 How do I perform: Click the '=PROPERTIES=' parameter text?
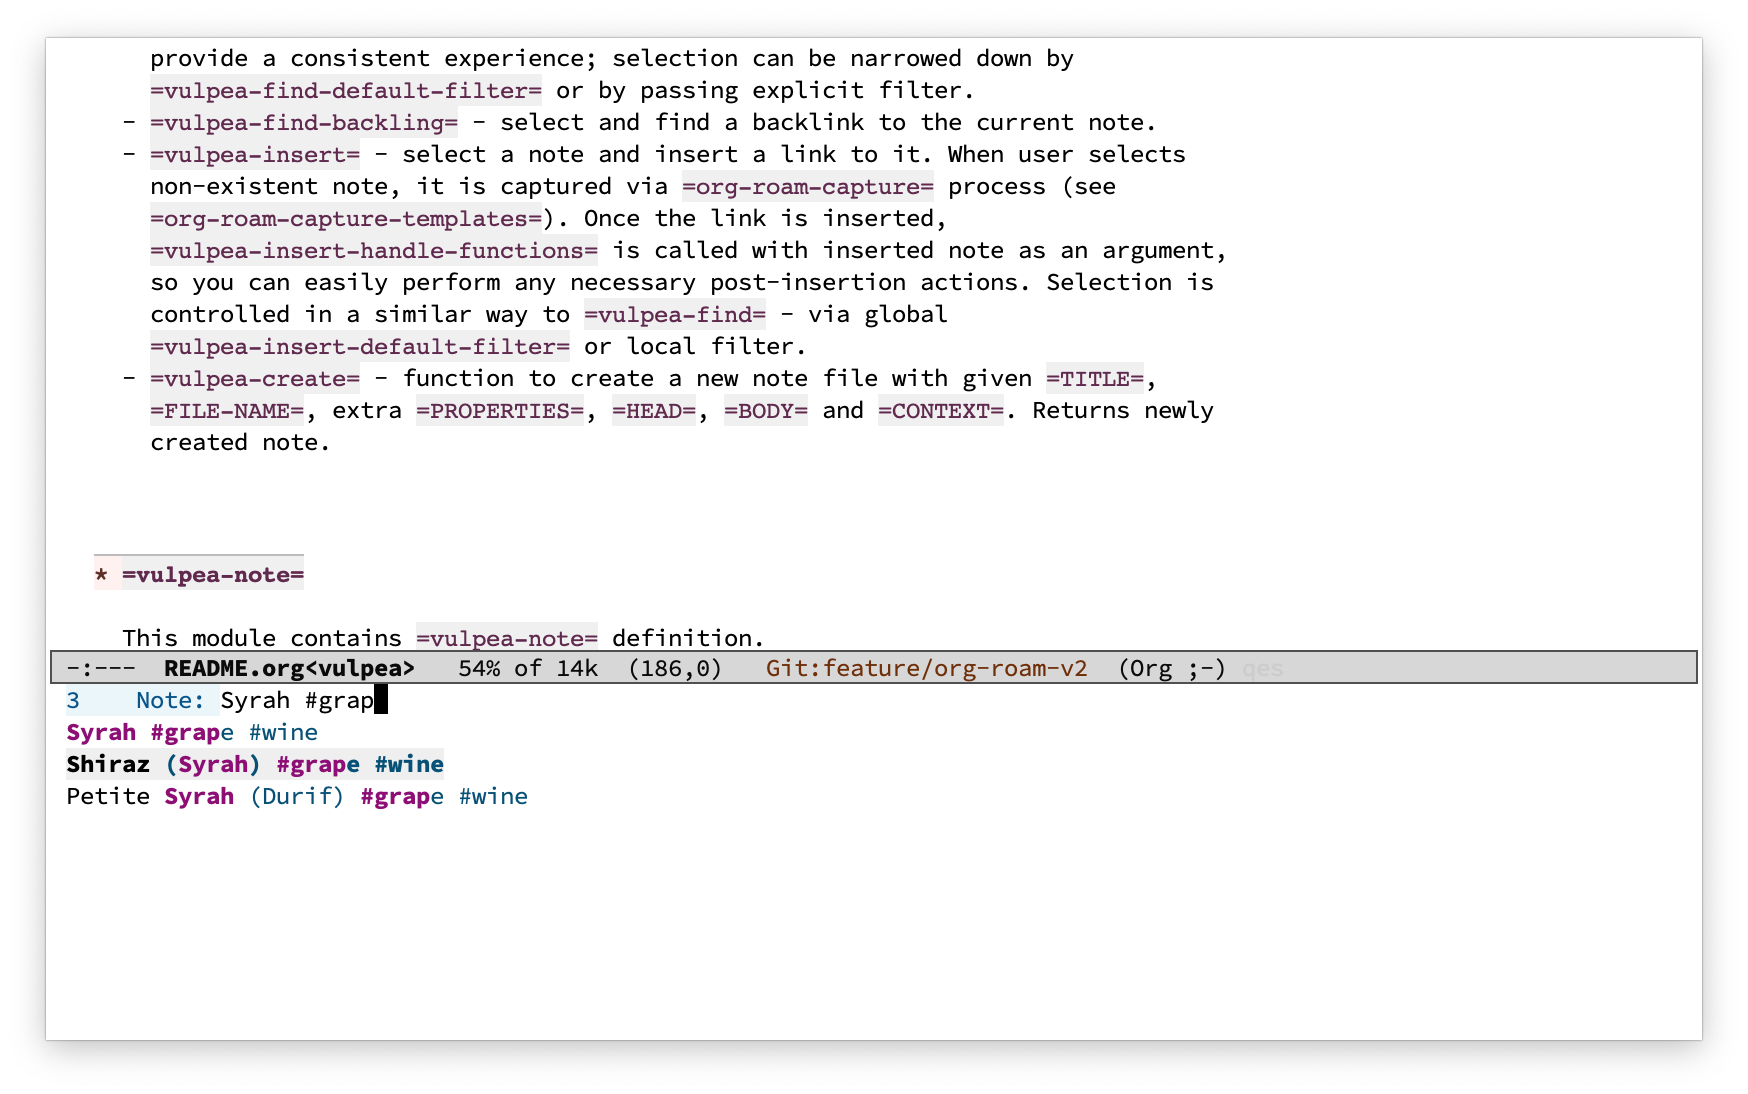(500, 410)
